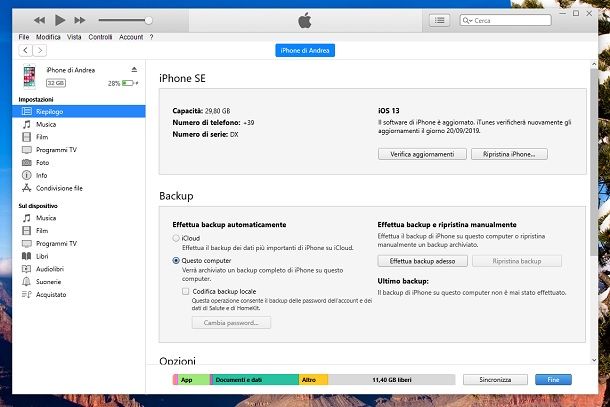This screenshot has width=610, height=407.
Task: Select the iCloud backup radio button
Action: (x=176, y=238)
